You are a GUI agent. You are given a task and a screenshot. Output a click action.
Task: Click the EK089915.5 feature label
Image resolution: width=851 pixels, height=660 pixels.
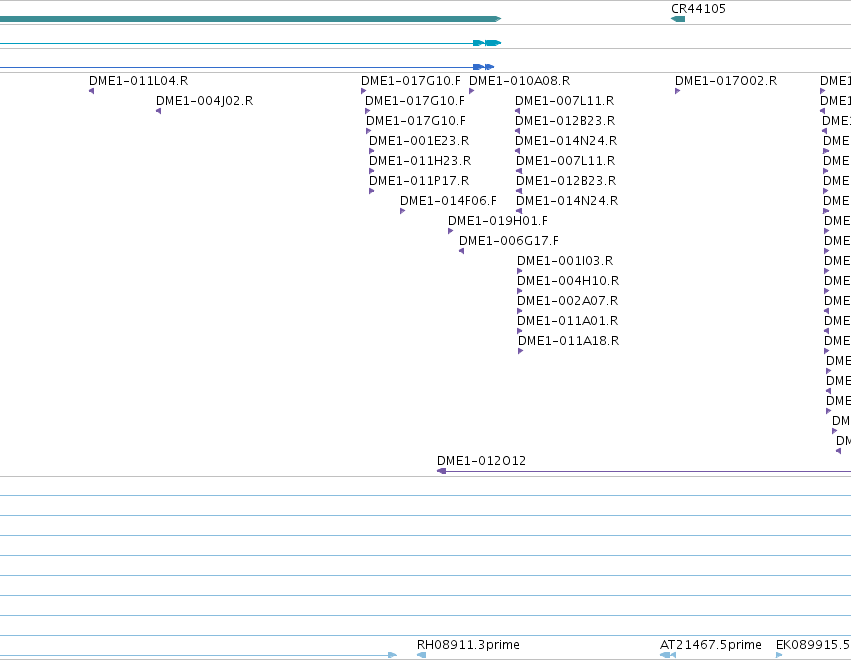(812, 645)
